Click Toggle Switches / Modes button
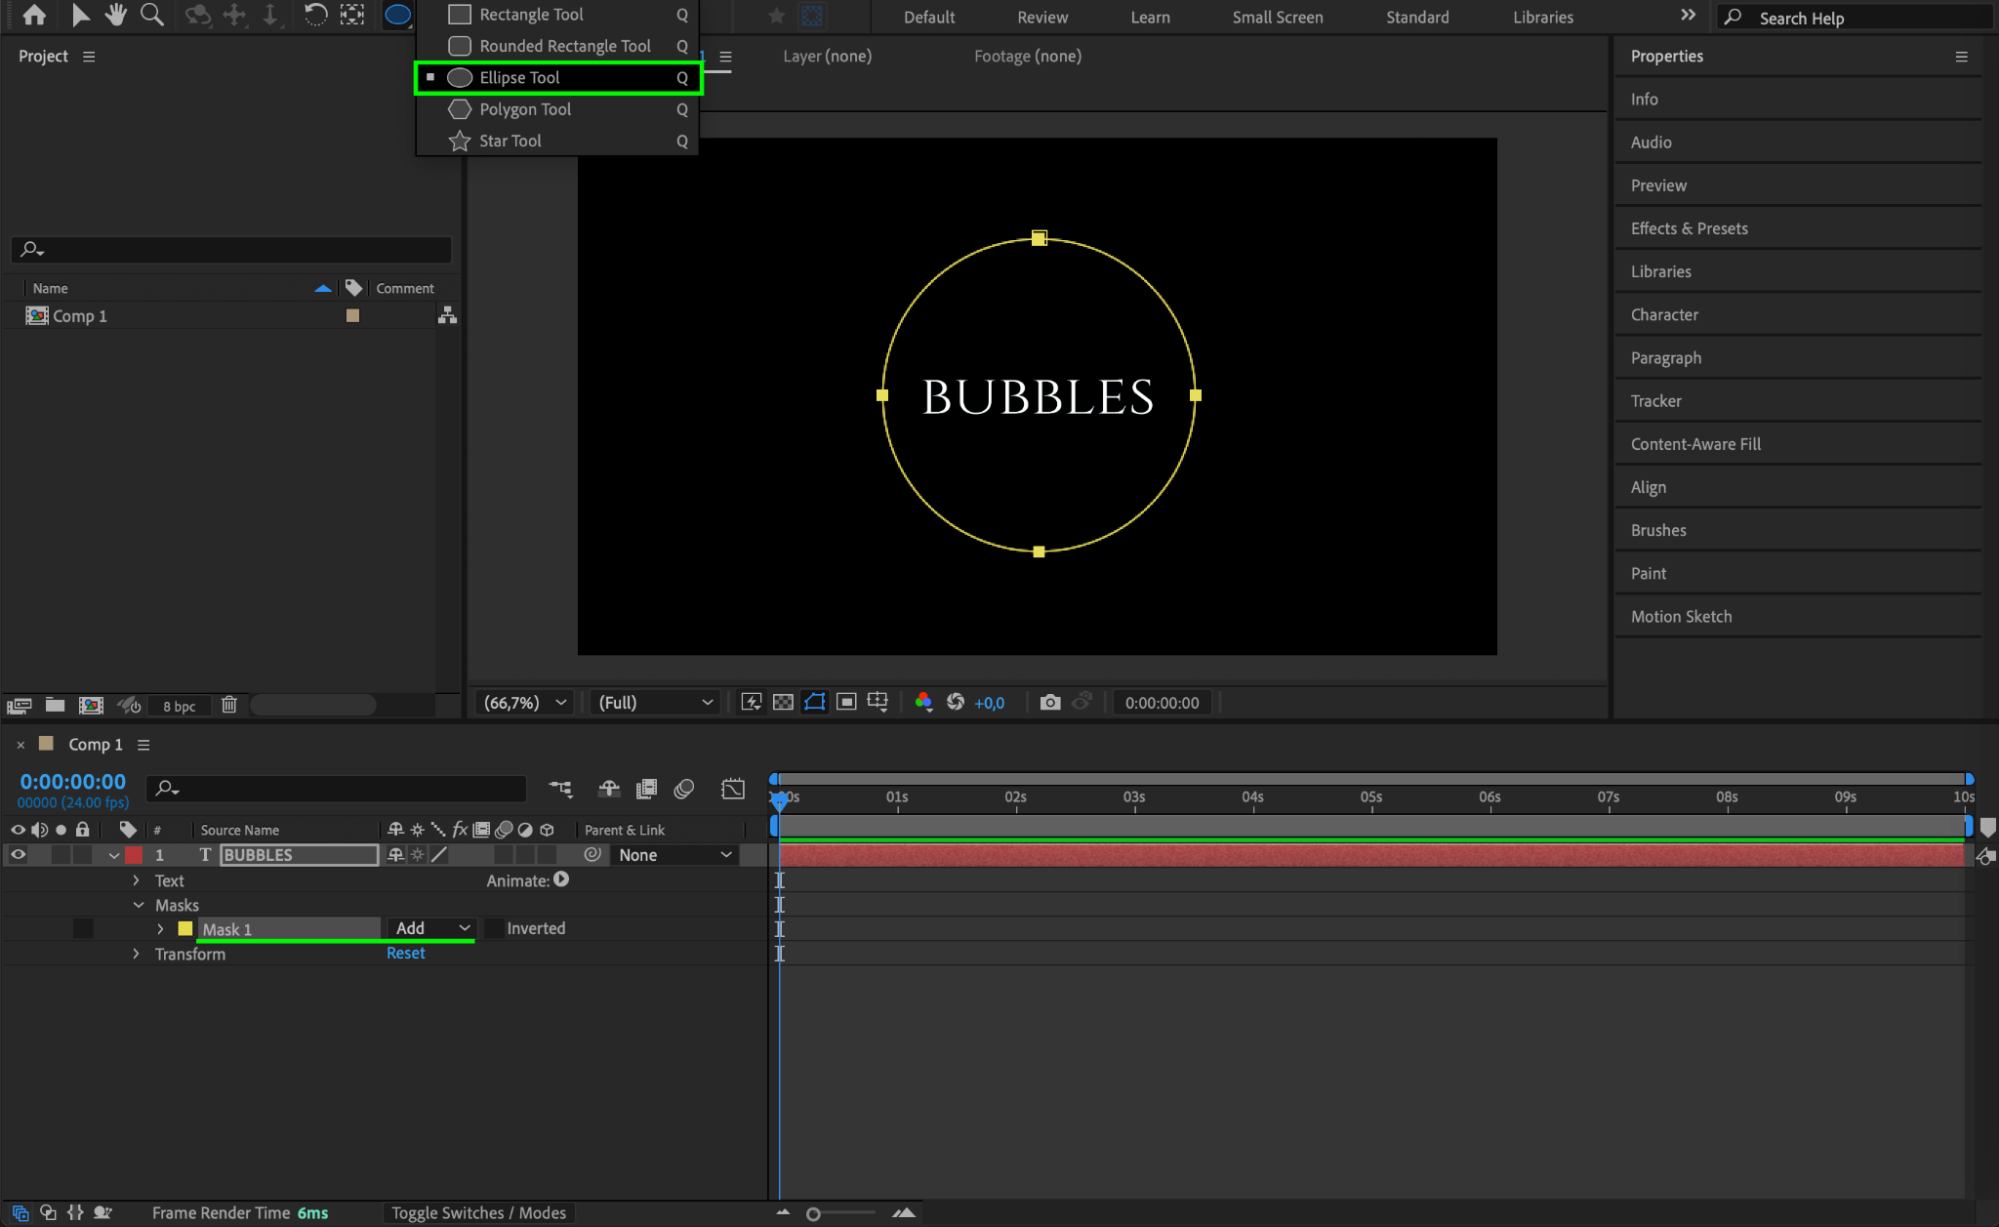The height and width of the screenshot is (1227, 1999). (x=478, y=1213)
